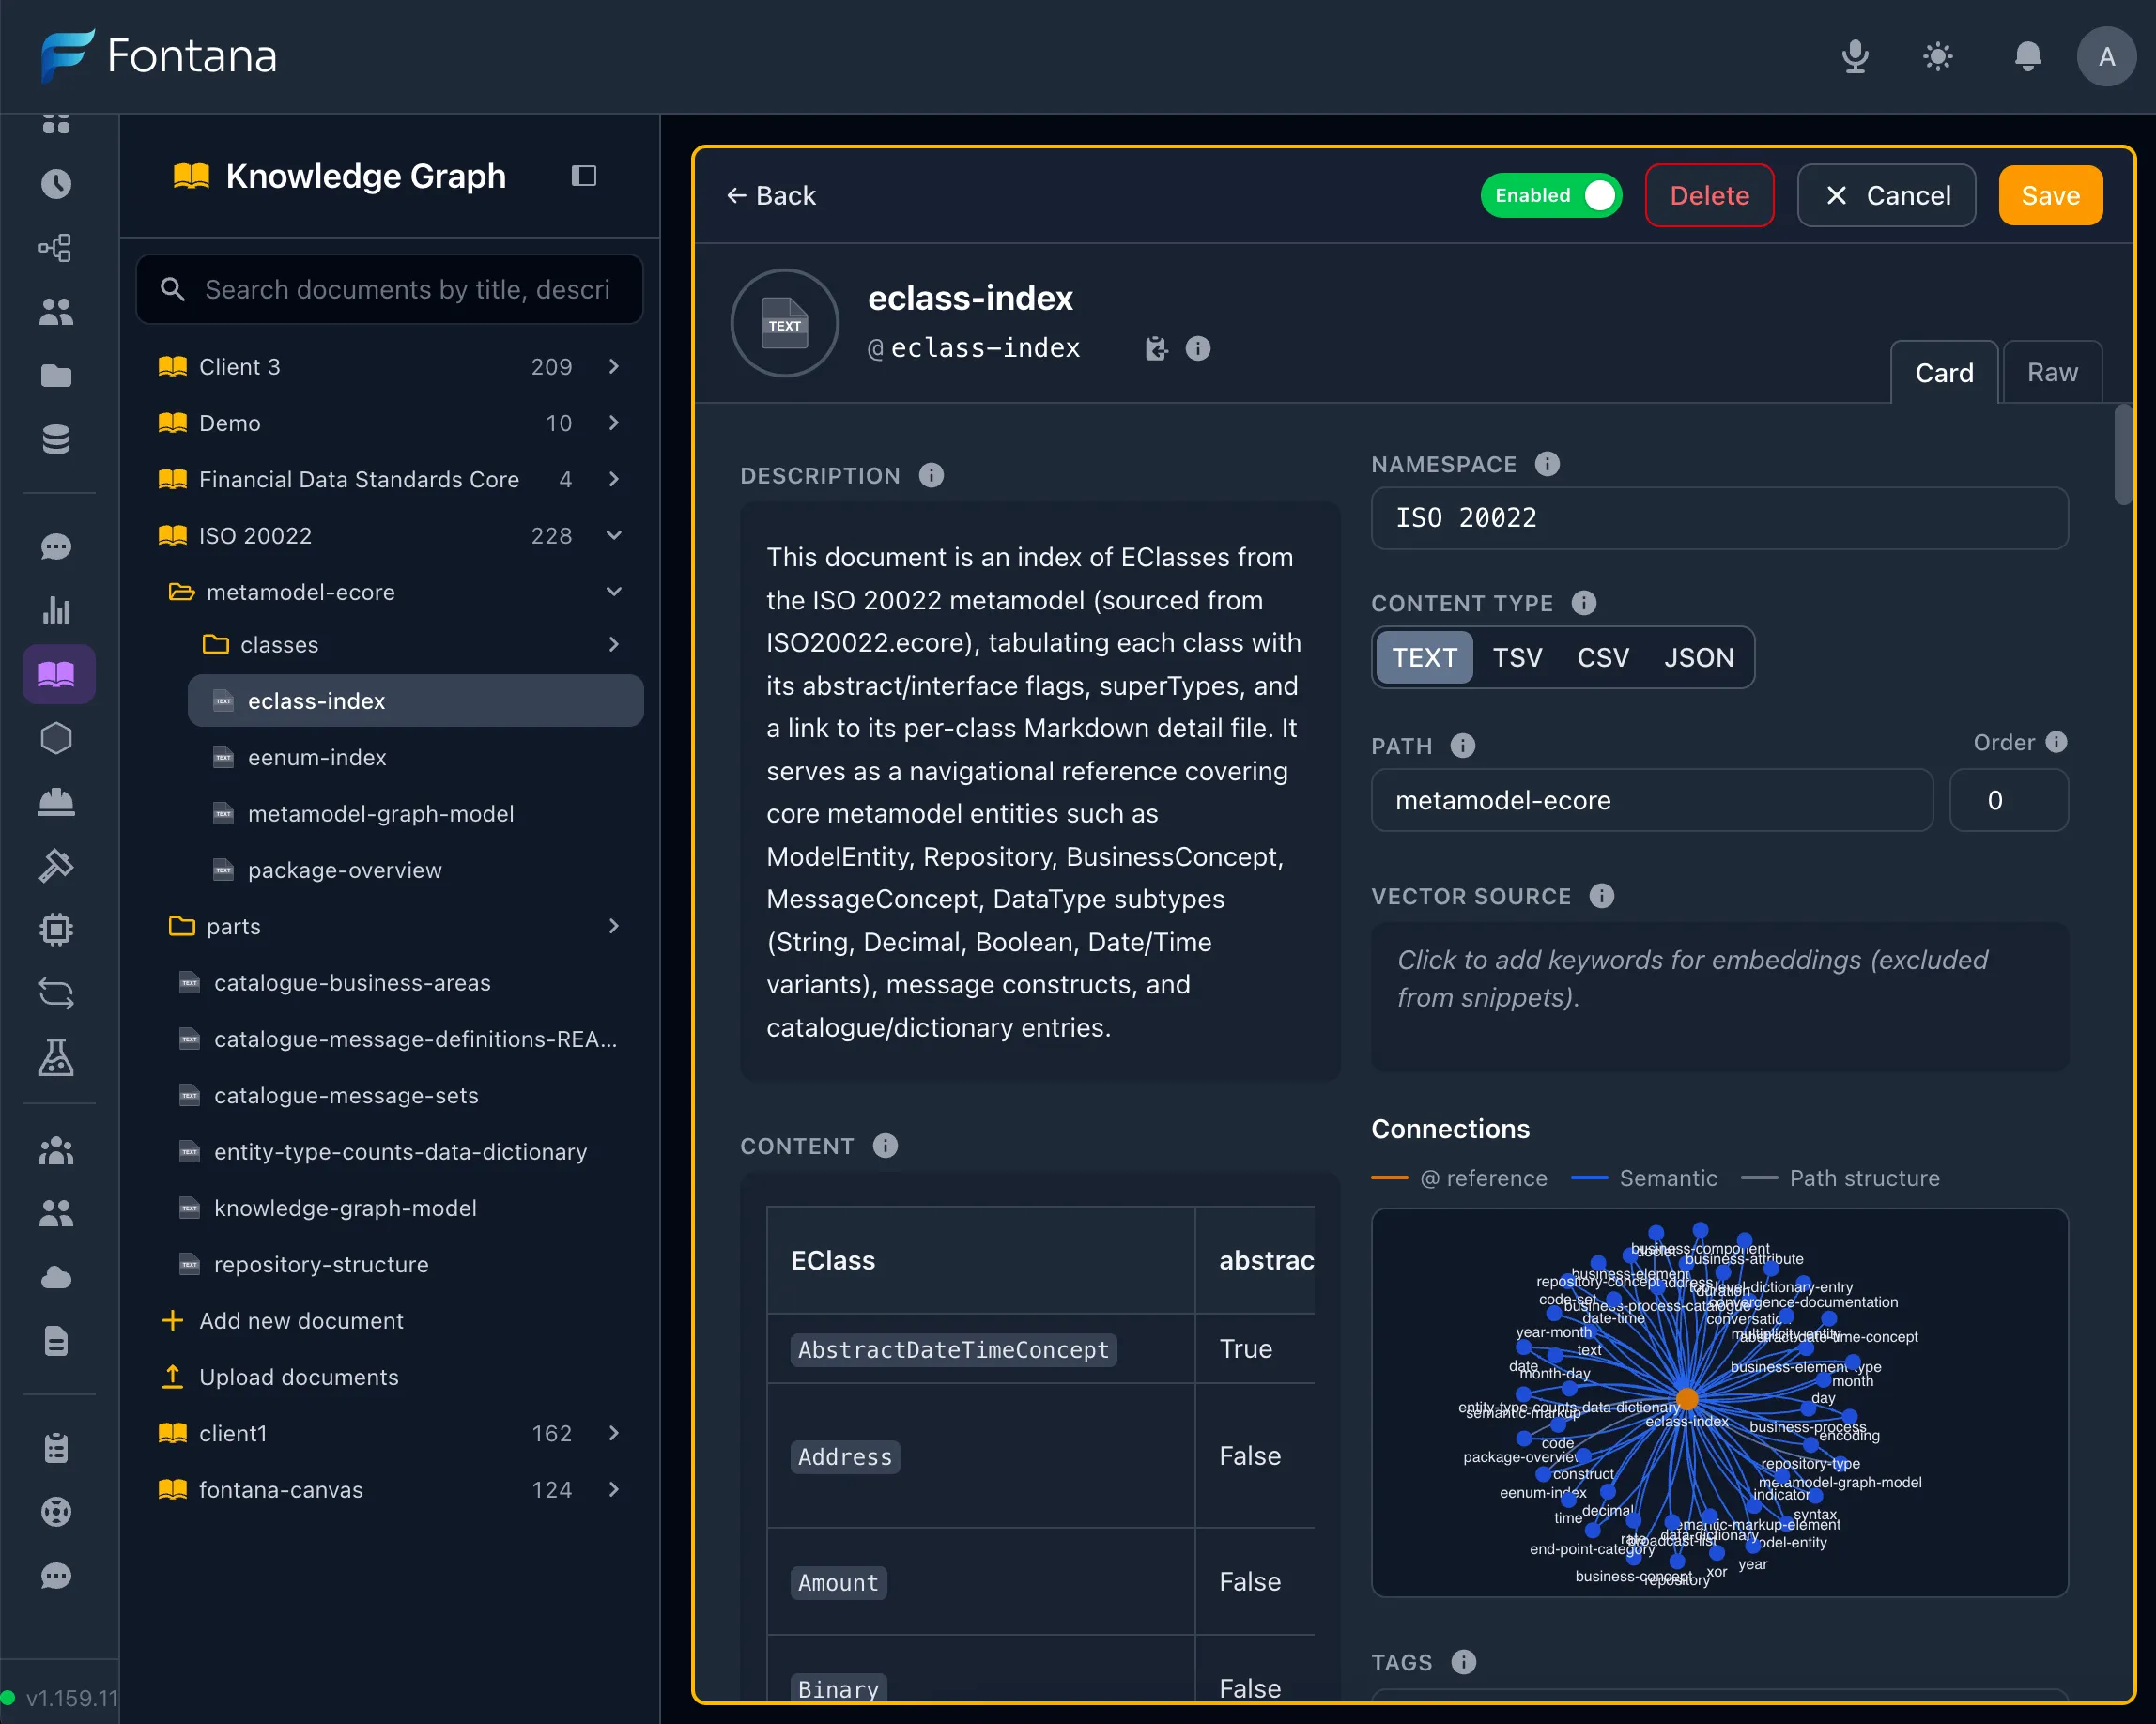Image resolution: width=2156 pixels, height=1724 pixels.
Task: Open the hard hat sidebar icon
Action: [56, 802]
